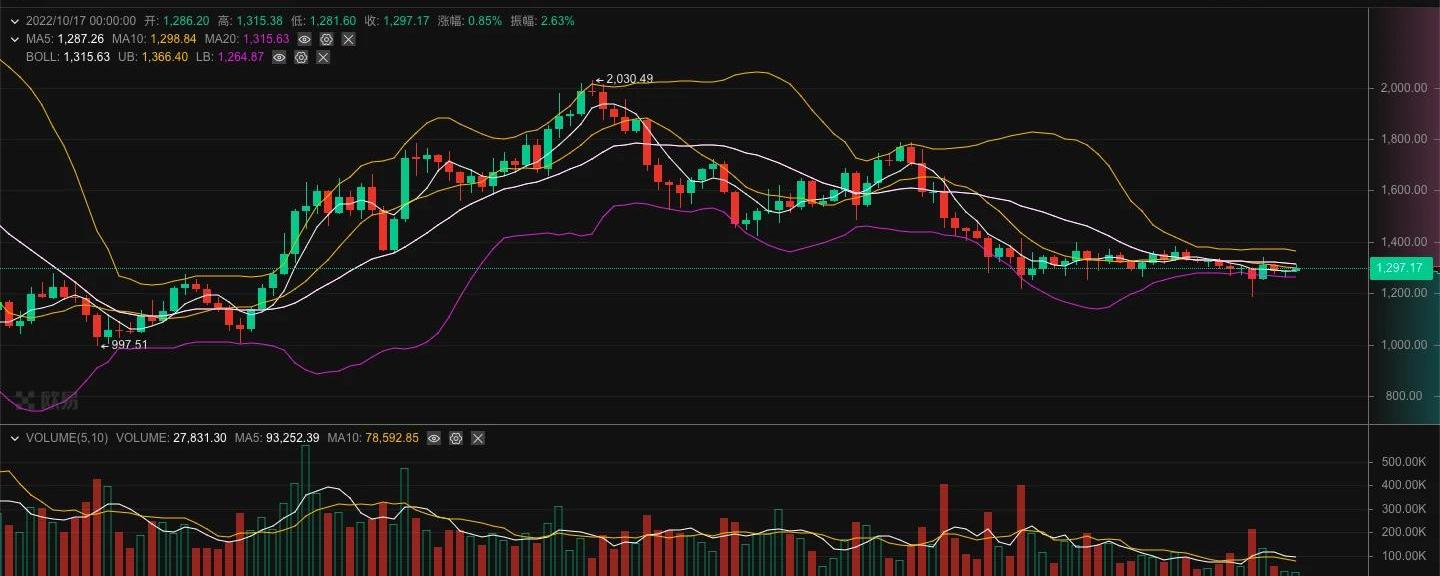Remove the BOLL indicator with its X icon
This screenshot has width=1440, height=576.
pyautogui.click(x=323, y=57)
